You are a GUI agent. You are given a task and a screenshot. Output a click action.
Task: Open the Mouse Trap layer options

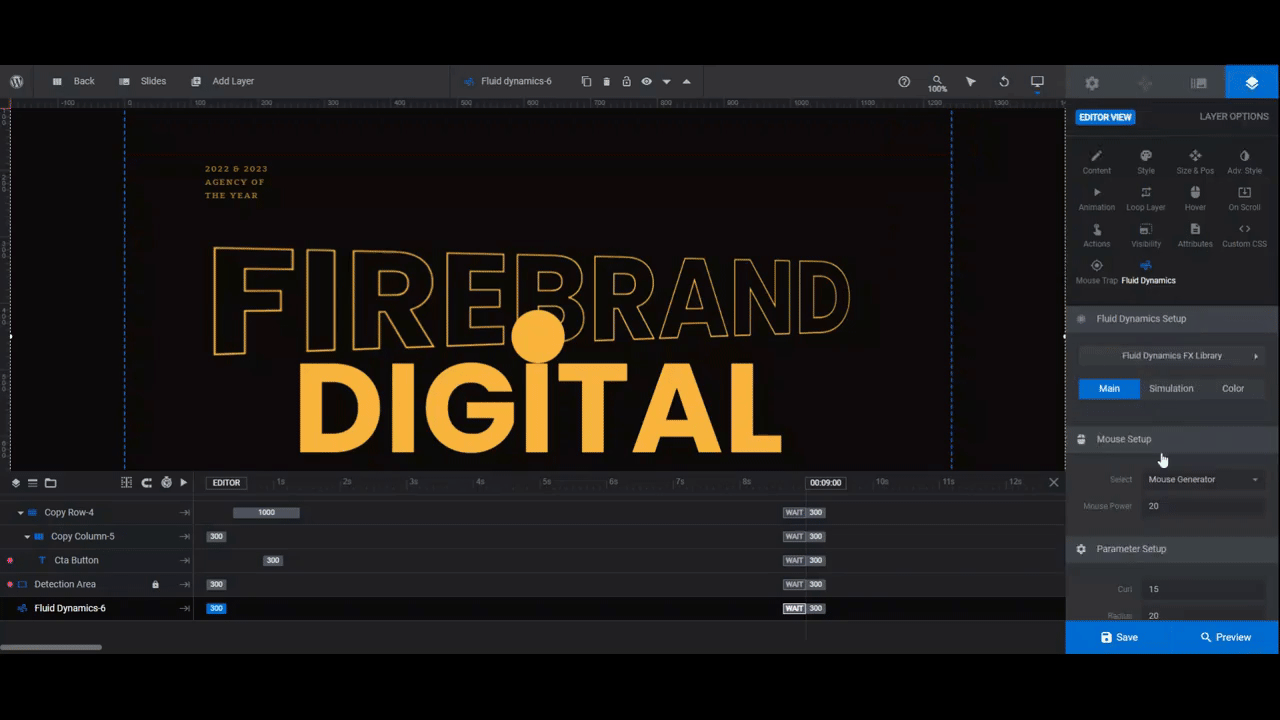[x=1096, y=272]
